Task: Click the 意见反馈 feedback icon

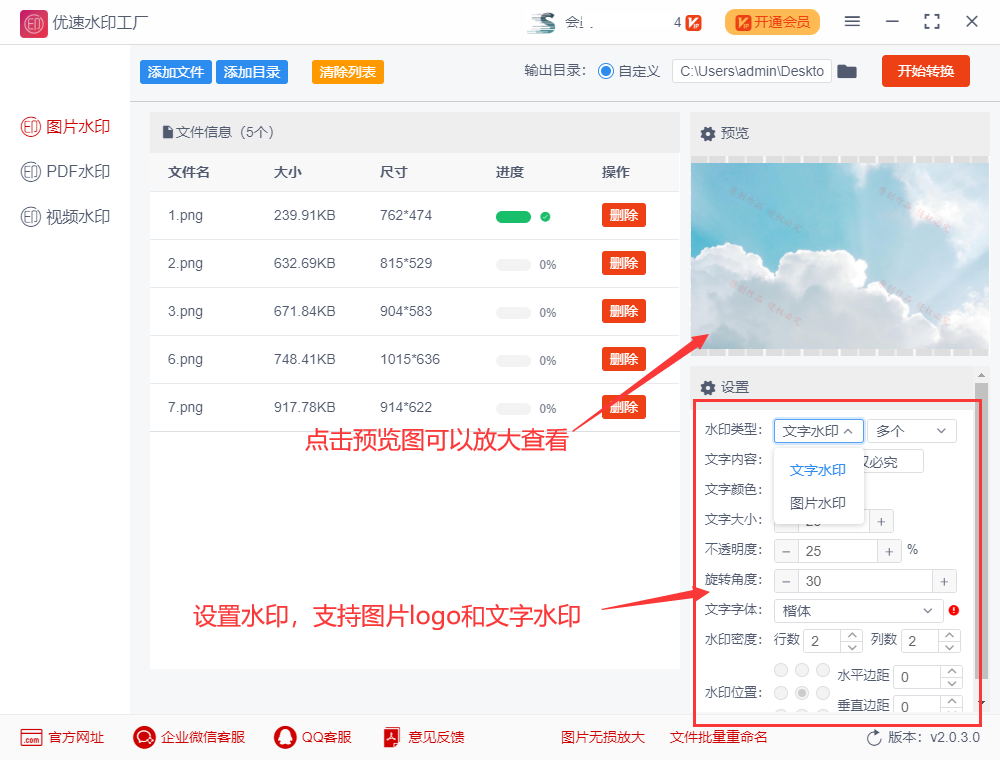Action: 390,737
